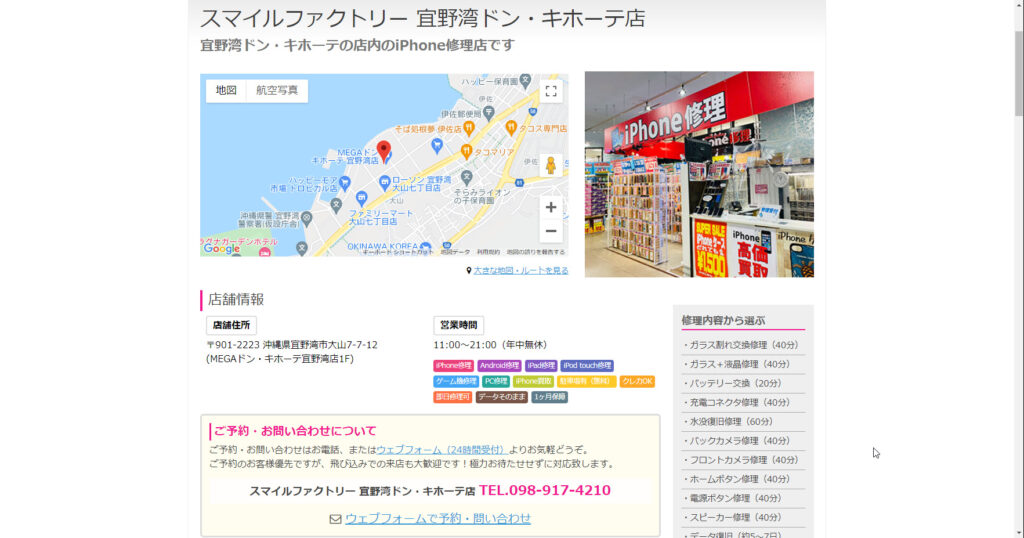1024x538 pixels.
Task: Open ウェブフォーム（24時間受付）link
Action: tap(441, 450)
